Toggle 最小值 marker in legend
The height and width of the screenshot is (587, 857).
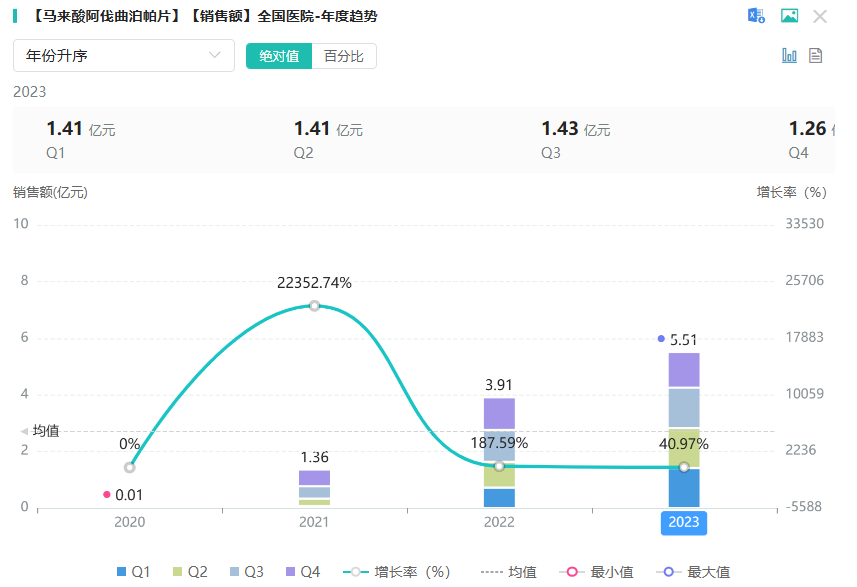pos(596,572)
